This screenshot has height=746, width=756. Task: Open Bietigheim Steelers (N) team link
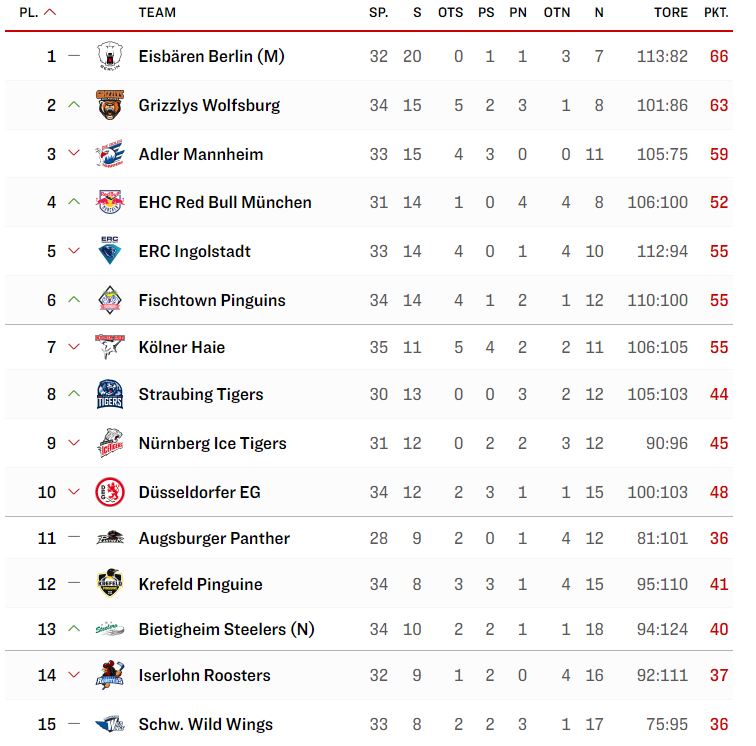point(226,629)
